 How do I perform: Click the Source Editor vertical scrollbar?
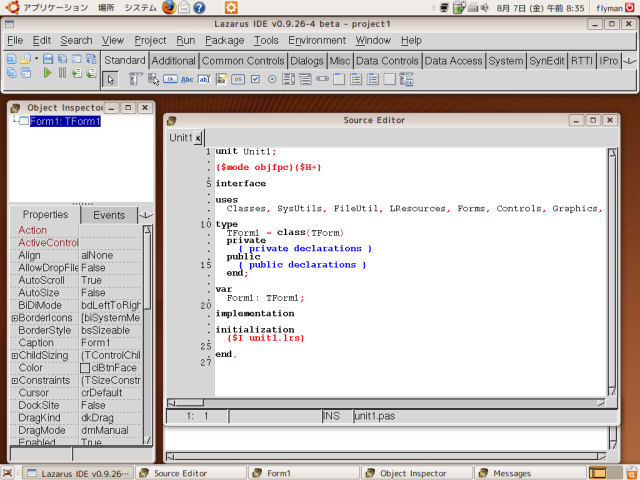pyautogui.click(x=612, y=272)
